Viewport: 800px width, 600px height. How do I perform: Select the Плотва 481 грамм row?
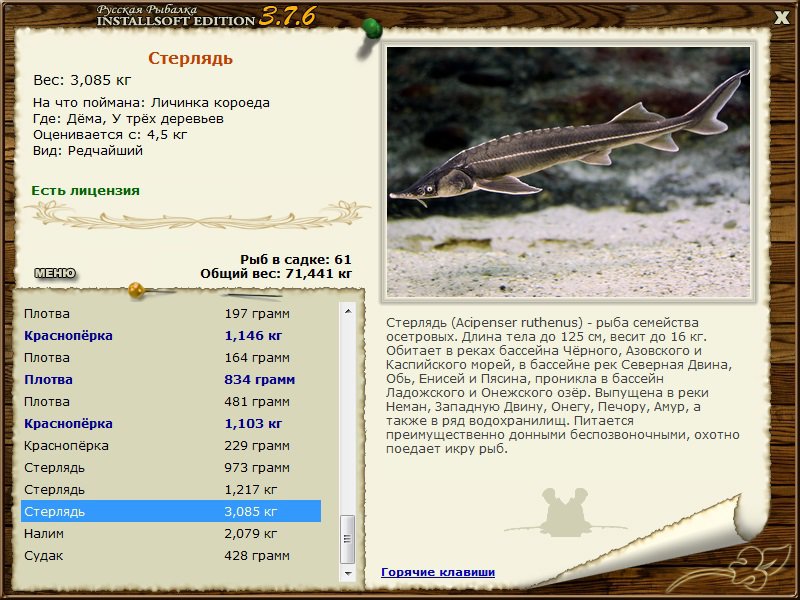pyautogui.click(x=171, y=402)
